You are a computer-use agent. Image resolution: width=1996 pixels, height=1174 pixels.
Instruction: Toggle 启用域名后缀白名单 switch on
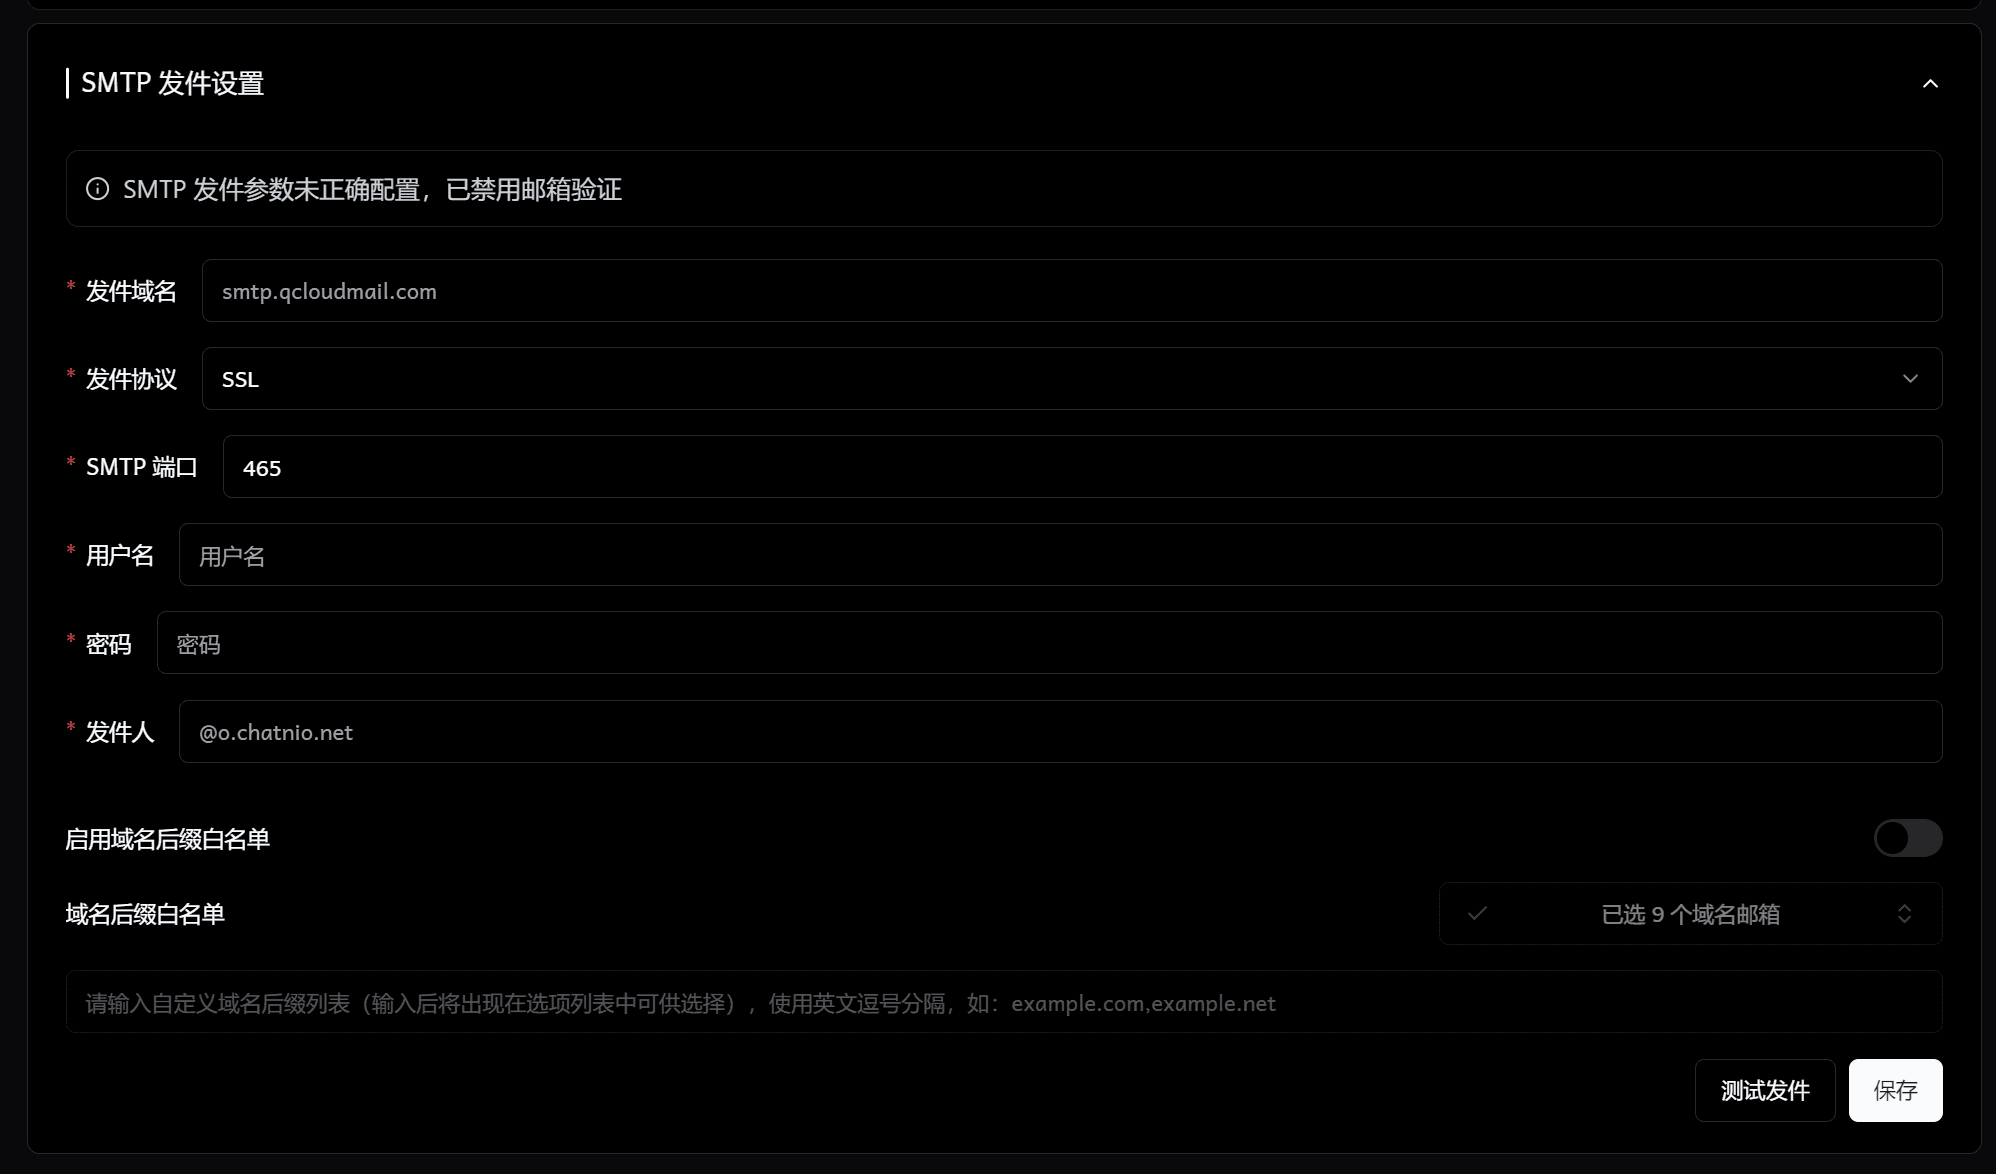1908,839
